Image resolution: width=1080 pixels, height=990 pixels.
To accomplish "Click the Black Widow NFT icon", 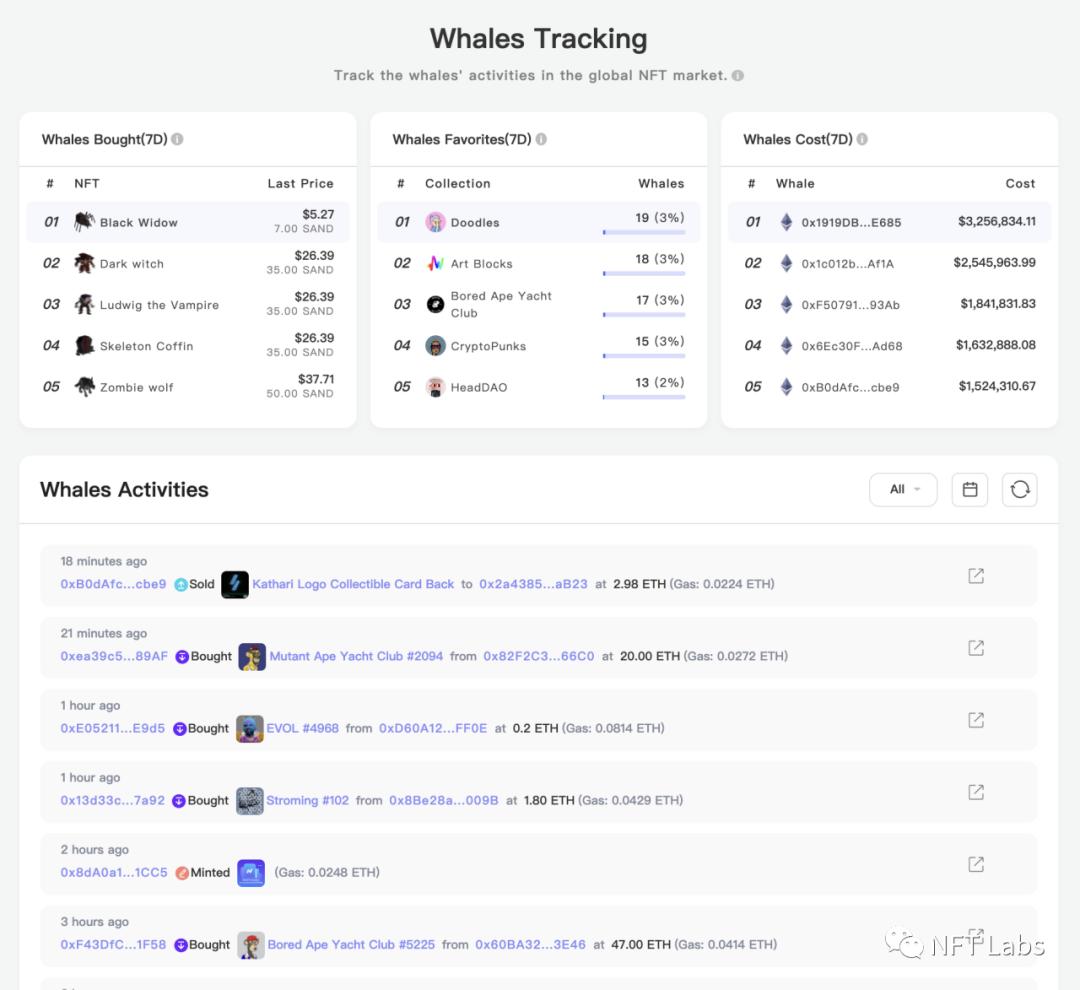I will click(85, 222).
